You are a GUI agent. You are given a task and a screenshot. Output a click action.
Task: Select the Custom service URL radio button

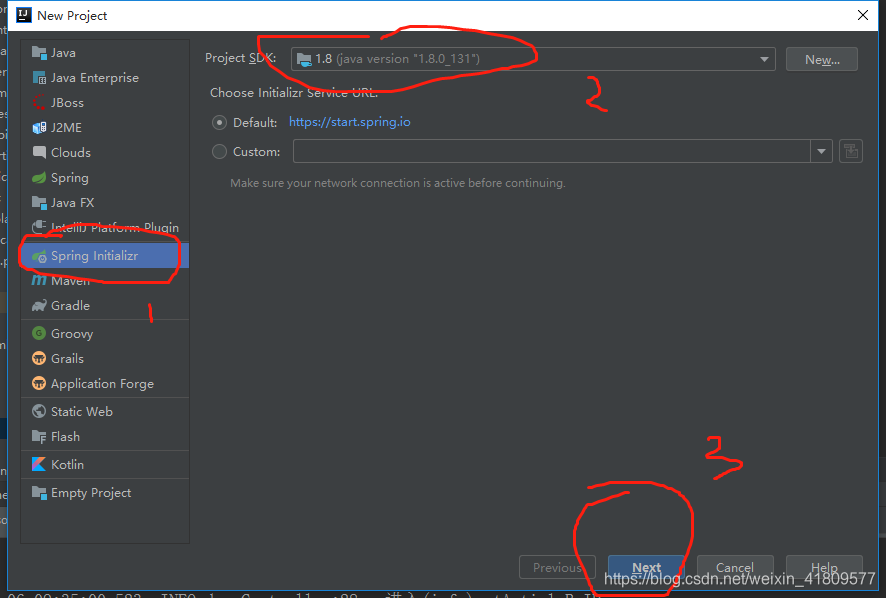point(219,151)
